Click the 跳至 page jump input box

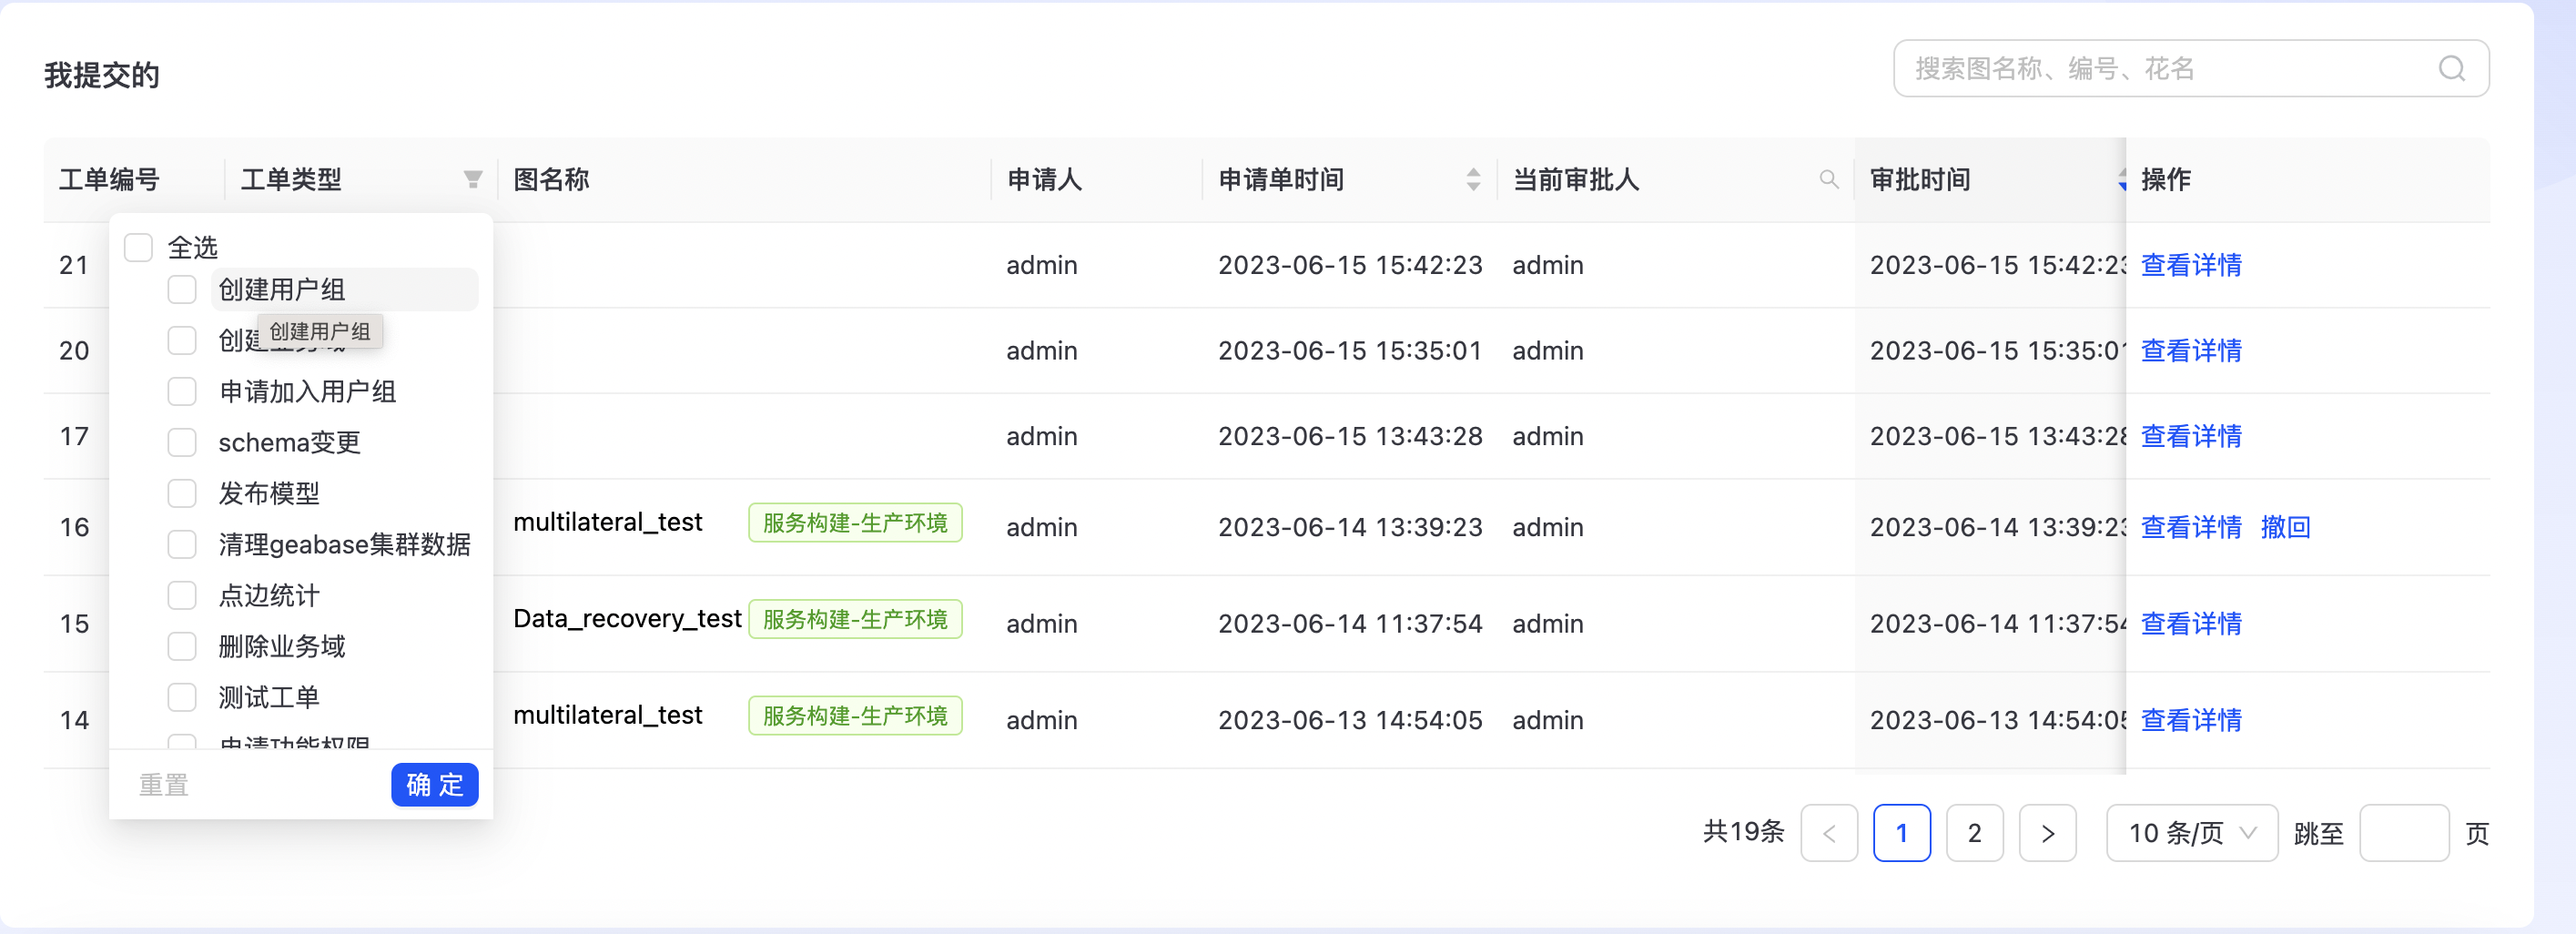pos(2403,833)
